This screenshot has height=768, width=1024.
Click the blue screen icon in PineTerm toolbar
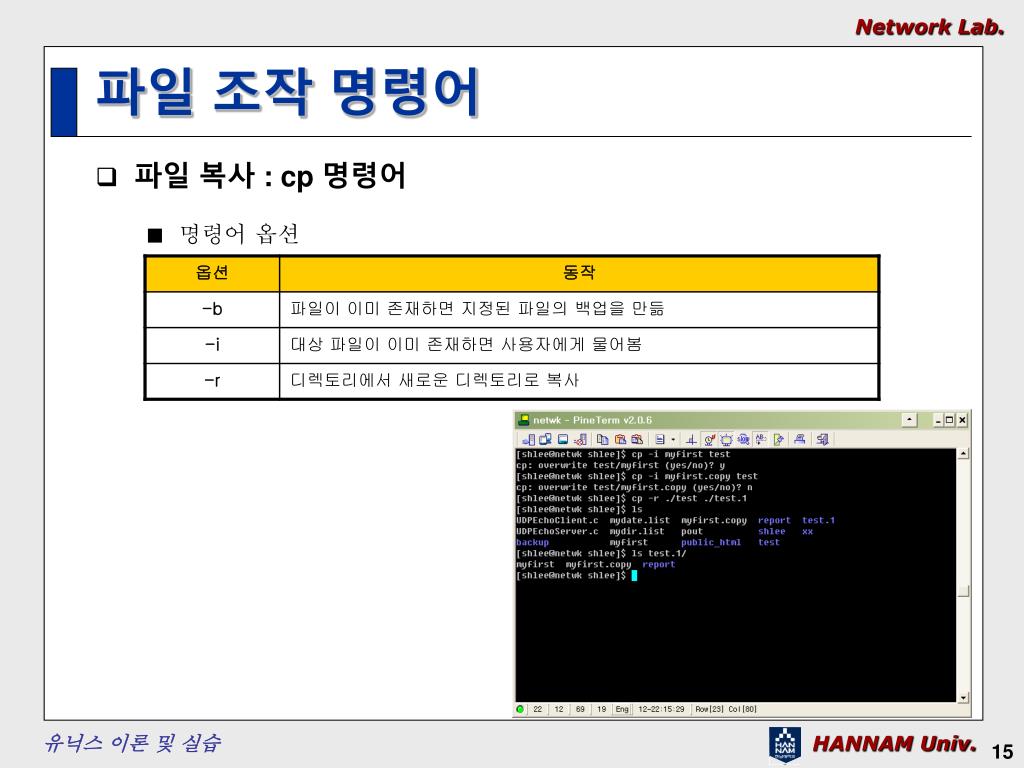point(563,440)
